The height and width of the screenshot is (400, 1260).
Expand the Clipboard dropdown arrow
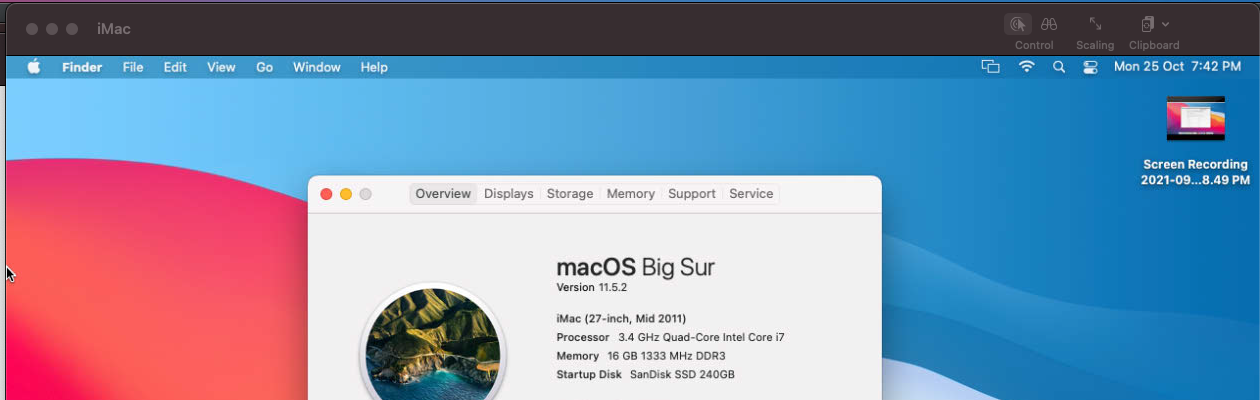(1165, 24)
